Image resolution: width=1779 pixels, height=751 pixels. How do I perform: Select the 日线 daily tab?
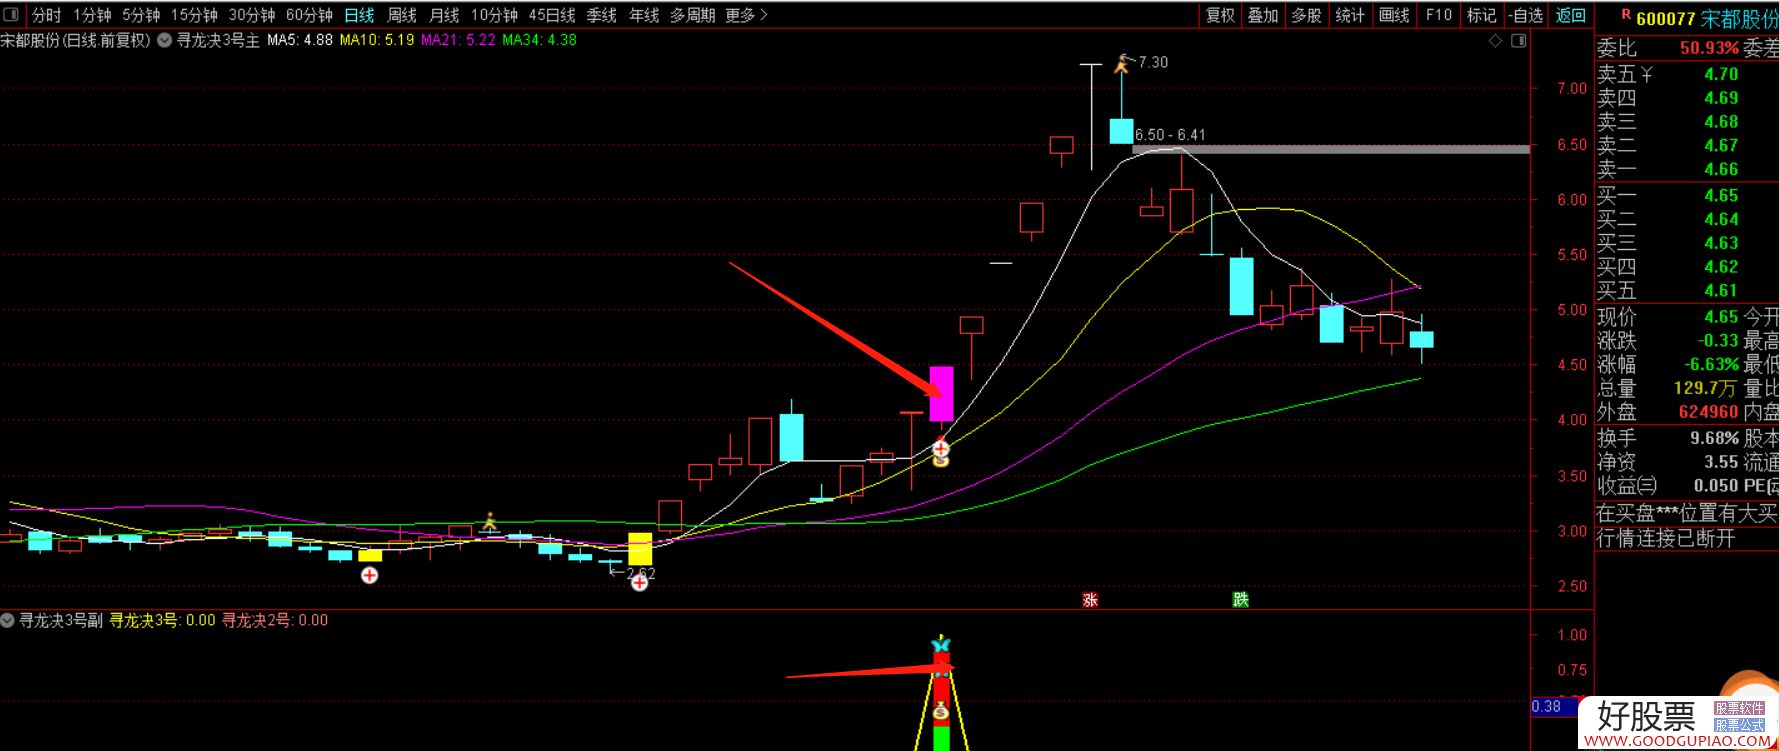point(359,15)
